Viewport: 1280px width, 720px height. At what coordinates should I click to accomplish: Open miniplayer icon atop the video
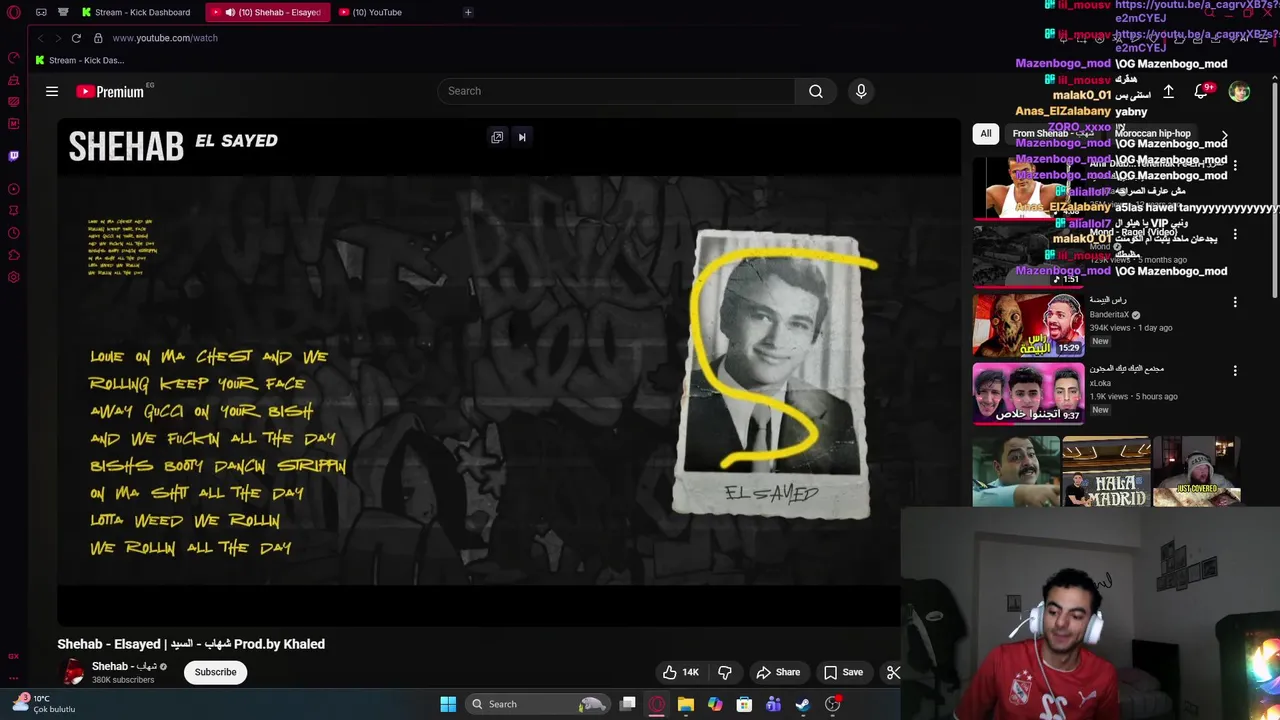pyautogui.click(x=497, y=137)
